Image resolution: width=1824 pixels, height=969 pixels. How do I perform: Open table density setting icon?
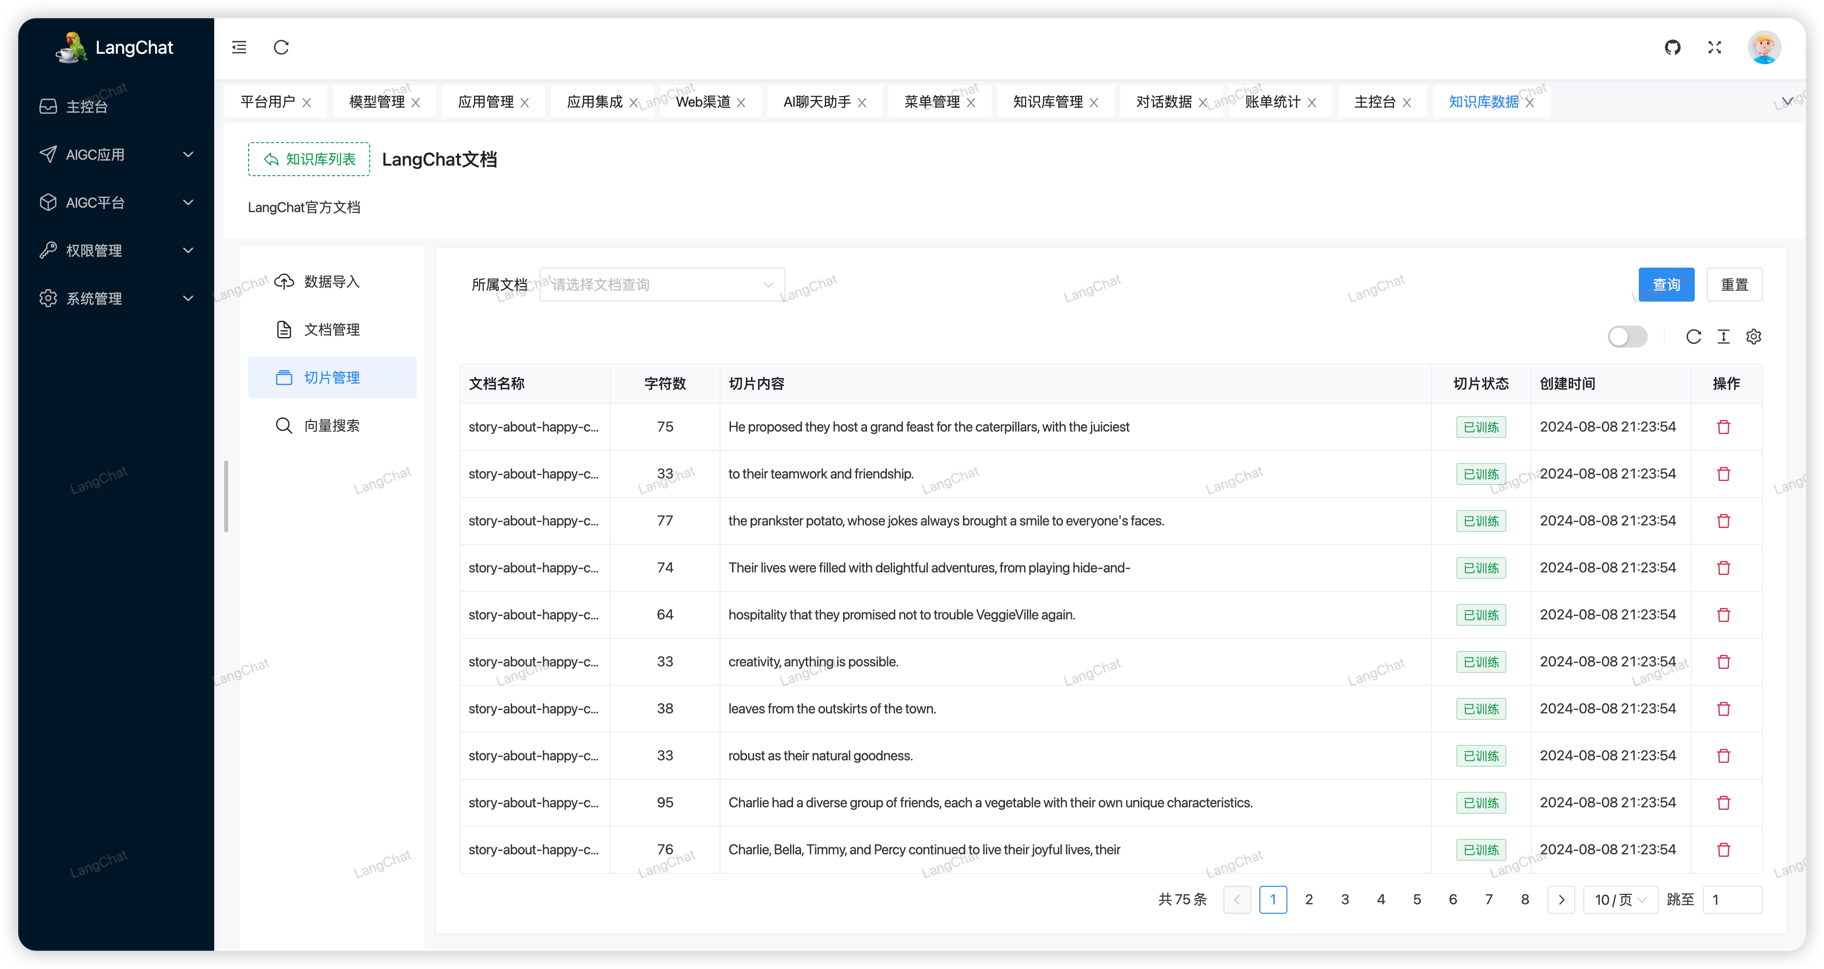click(x=1723, y=337)
